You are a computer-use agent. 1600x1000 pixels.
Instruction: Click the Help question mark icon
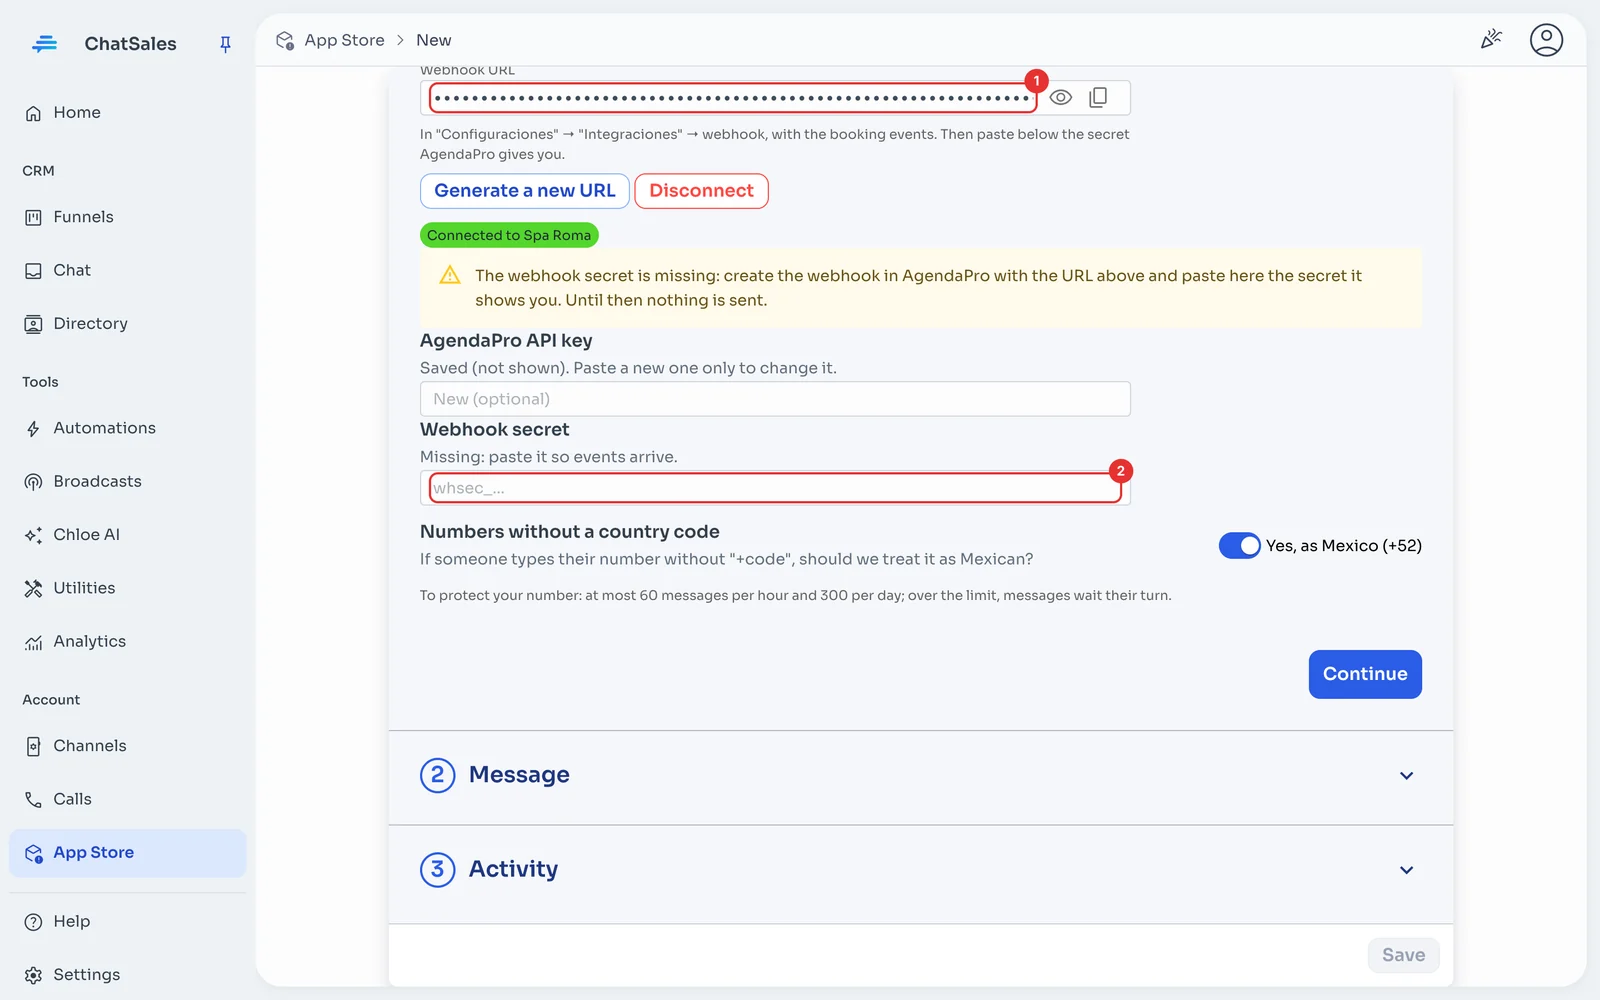[x=33, y=922]
